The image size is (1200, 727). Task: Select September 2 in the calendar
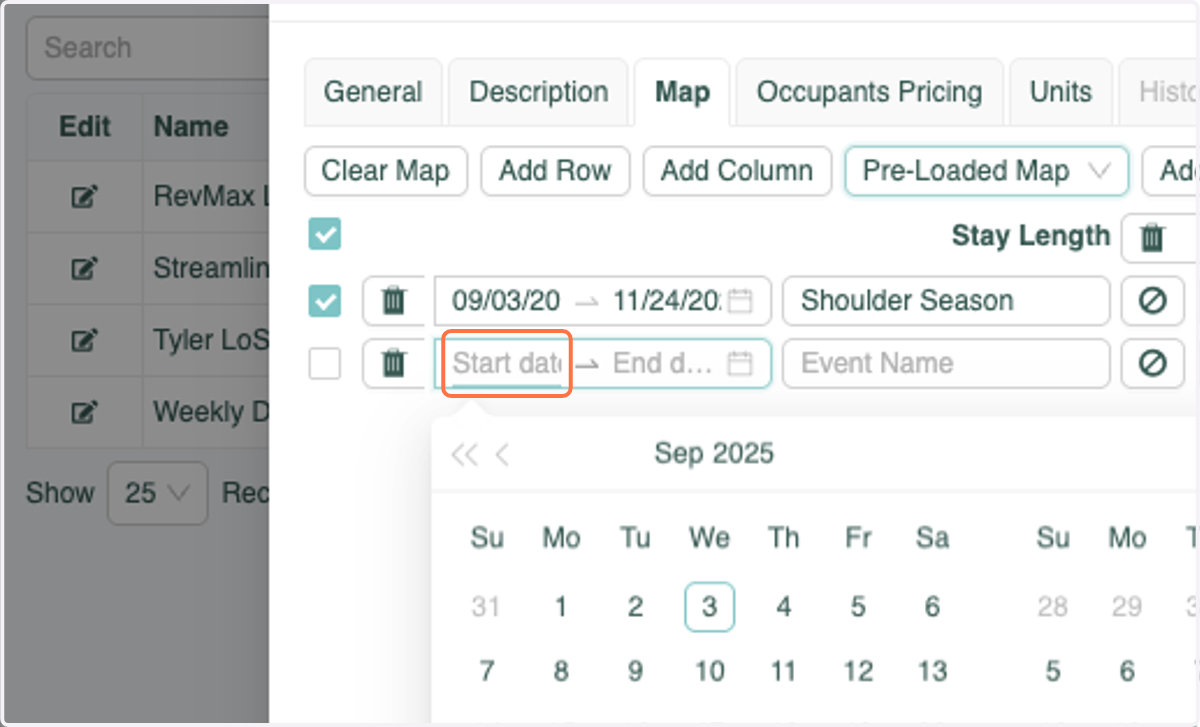click(x=635, y=607)
